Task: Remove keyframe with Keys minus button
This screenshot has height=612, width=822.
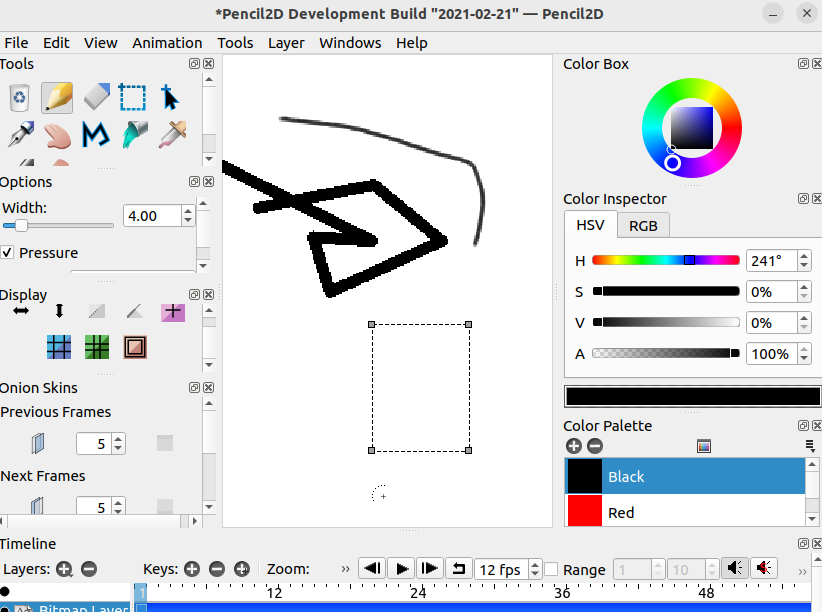Action: [217, 569]
